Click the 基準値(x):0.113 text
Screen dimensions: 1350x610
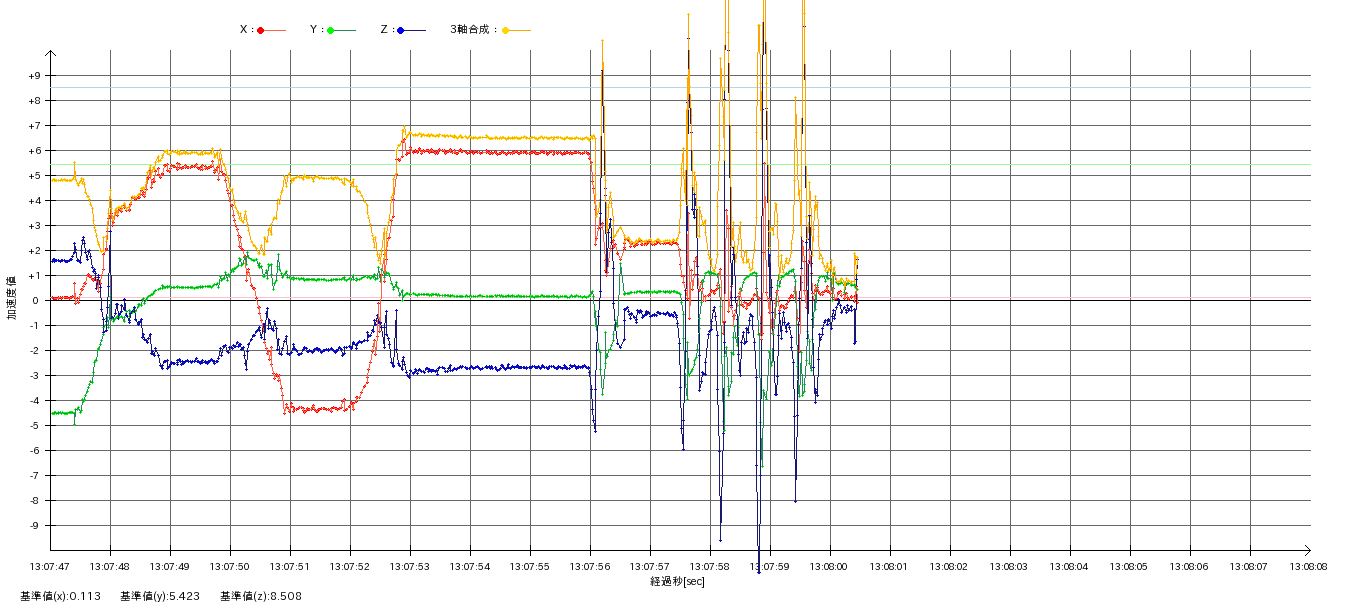(x=60, y=596)
